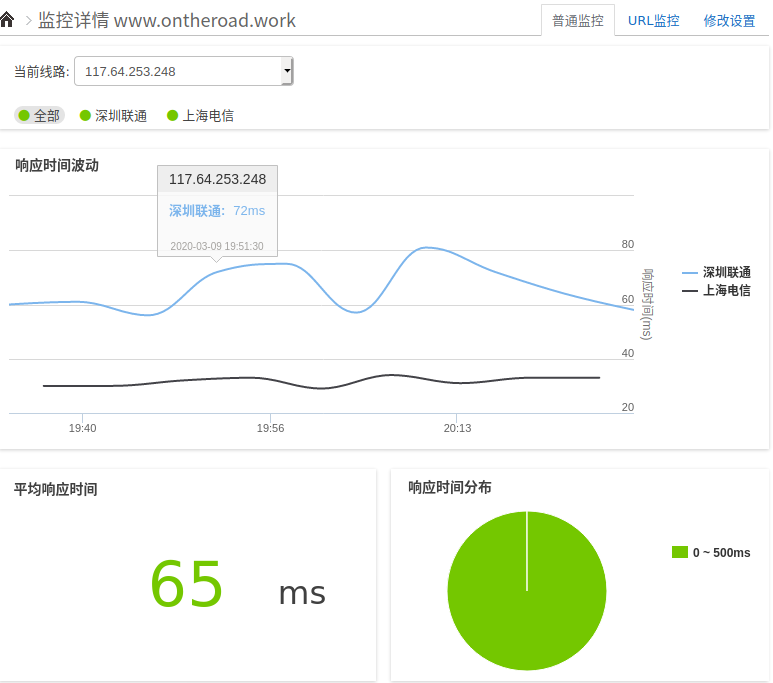Viewport: 773px width, 683px height.
Task: Click the home icon in breadcrumb
Action: tap(8, 19)
